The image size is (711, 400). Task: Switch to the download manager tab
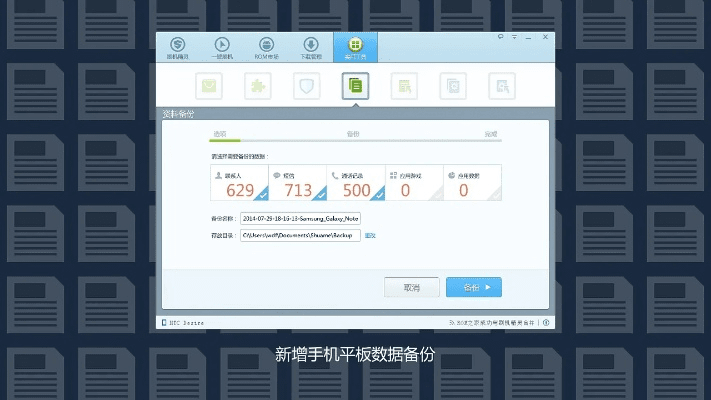pyautogui.click(x=311, y=47)
